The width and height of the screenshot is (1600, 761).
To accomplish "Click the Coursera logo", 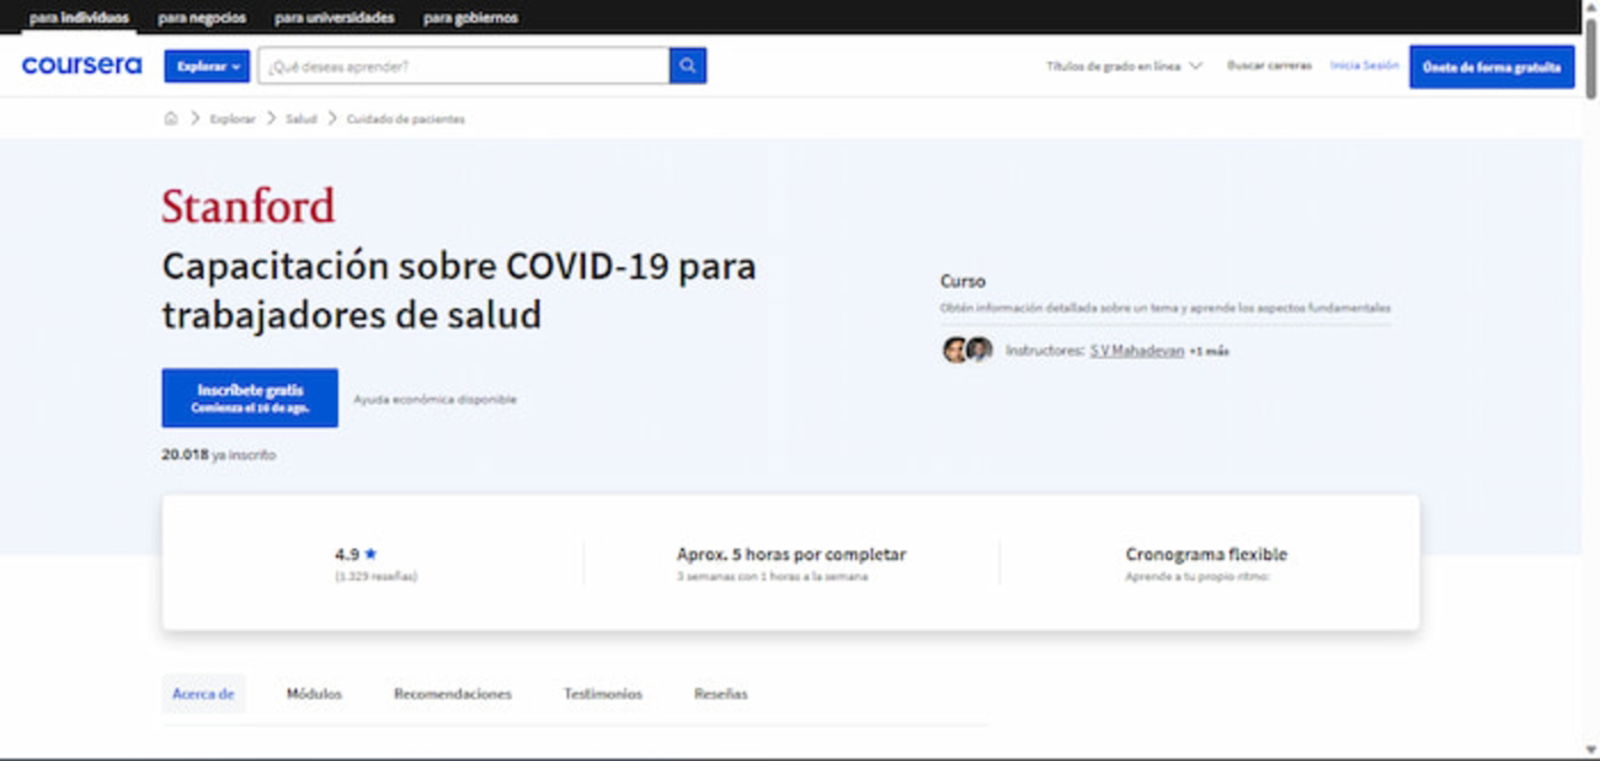I will (x=82, y=66).
